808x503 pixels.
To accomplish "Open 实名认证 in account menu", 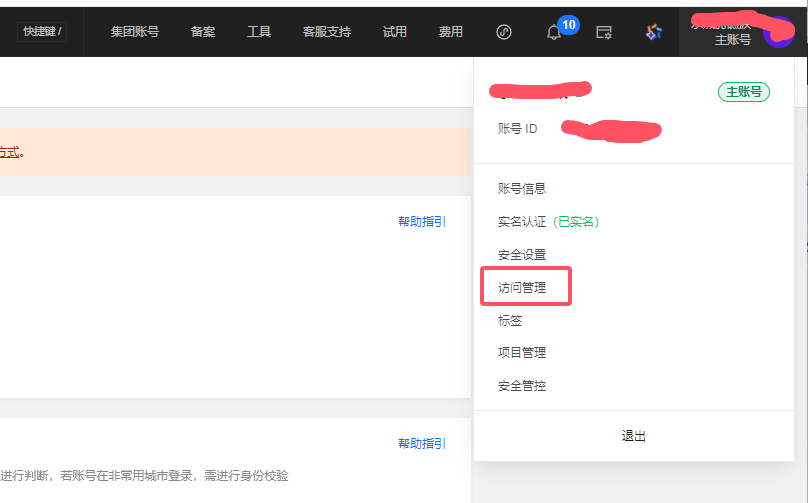I will point(522,221).
